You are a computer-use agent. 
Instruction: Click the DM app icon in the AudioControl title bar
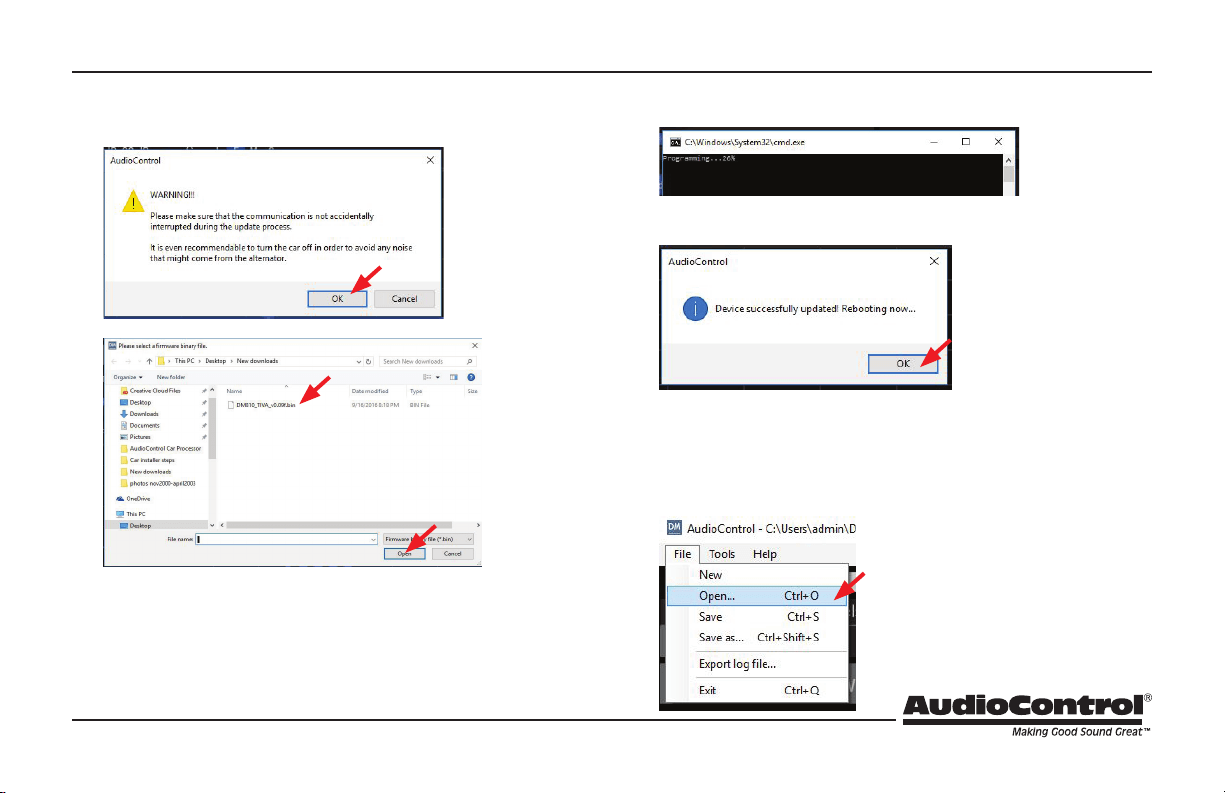674,527
